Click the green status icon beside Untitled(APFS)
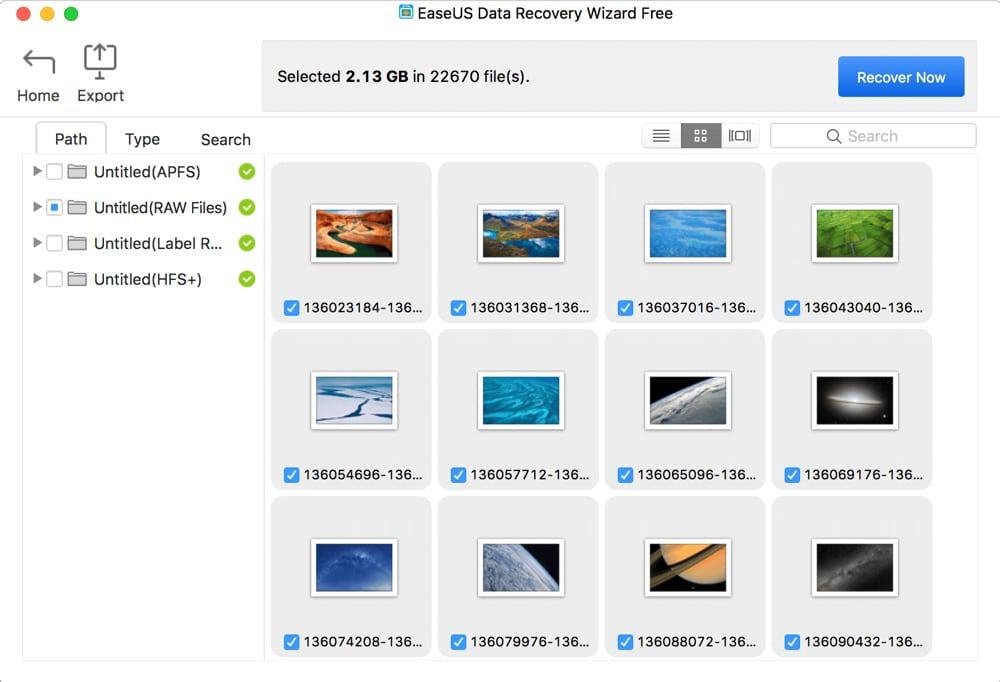 pos(246,171)
